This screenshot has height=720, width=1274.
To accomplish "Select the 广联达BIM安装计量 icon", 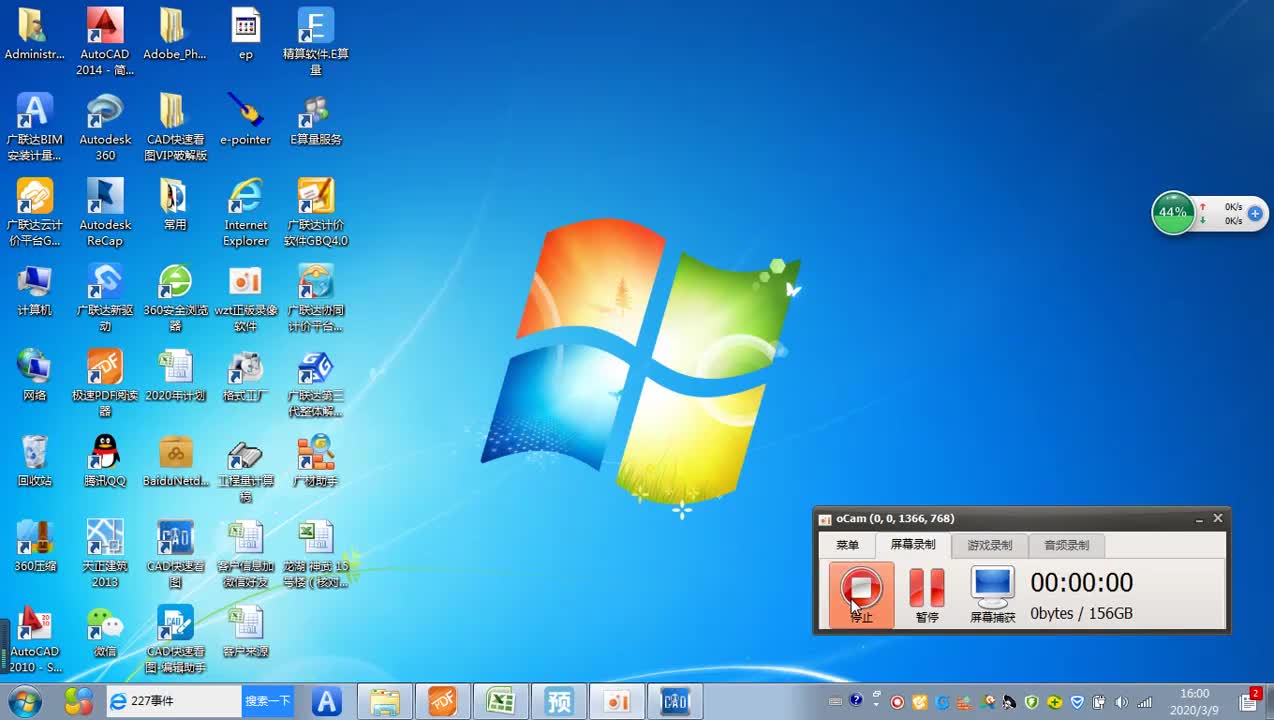I will (34, 127).
